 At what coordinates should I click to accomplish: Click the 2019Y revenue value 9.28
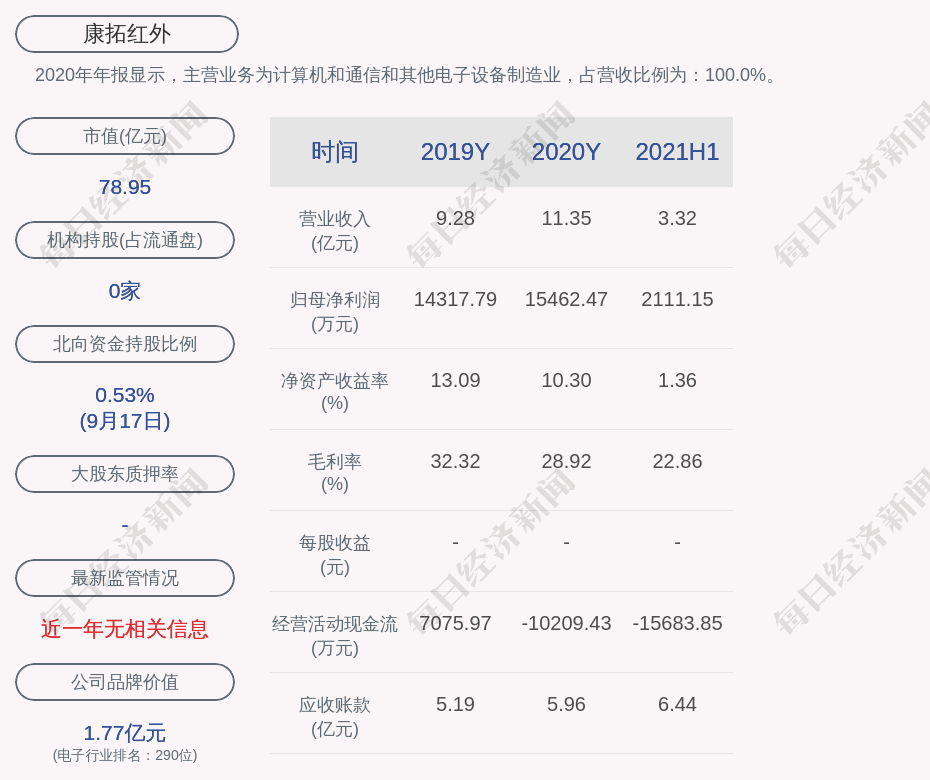pos(455,218)
